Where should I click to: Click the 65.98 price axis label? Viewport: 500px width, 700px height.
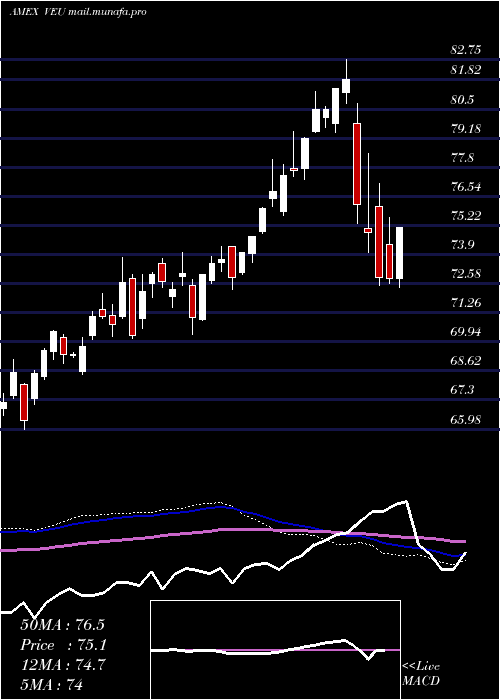click(466, 419)
